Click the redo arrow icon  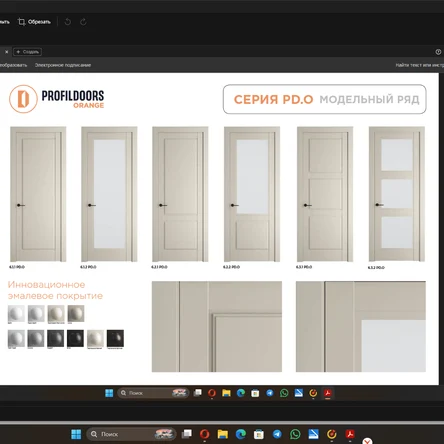click(x=83, y=22)
